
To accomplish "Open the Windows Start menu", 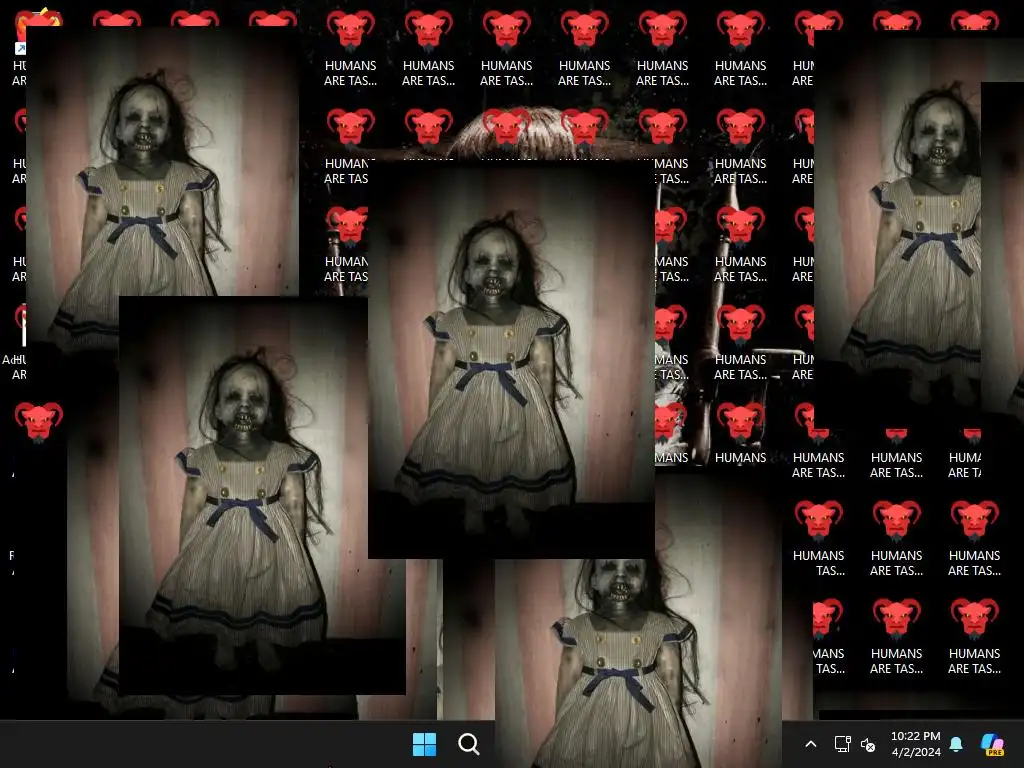I will point(424,744).
